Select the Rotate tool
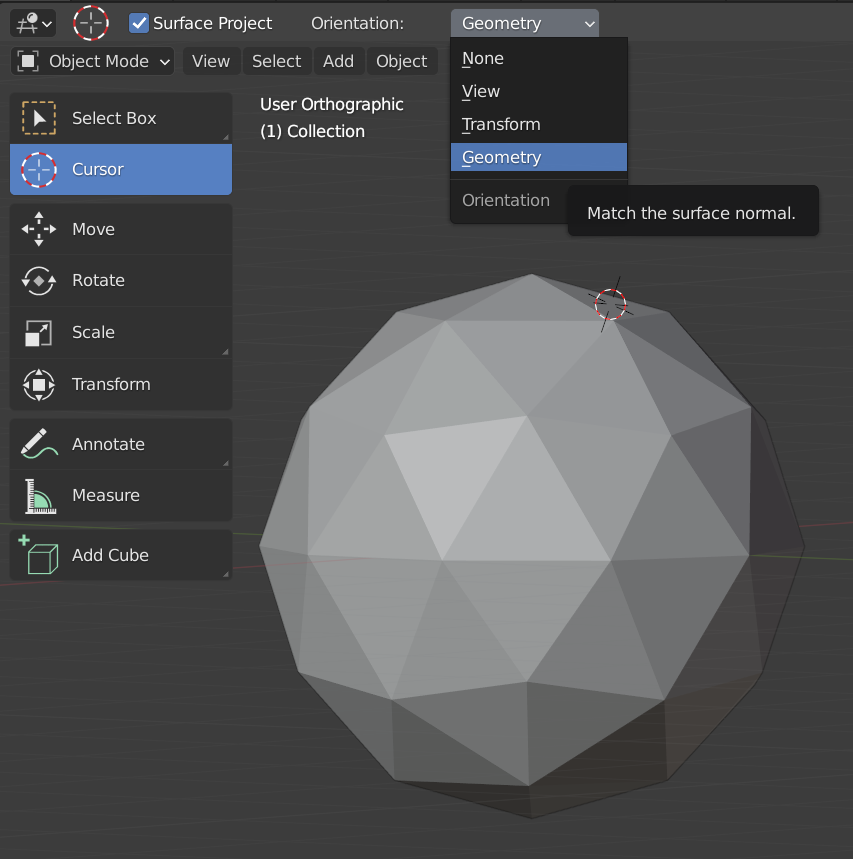The height and width of the screenshot is (859, 853). [121, 280]
